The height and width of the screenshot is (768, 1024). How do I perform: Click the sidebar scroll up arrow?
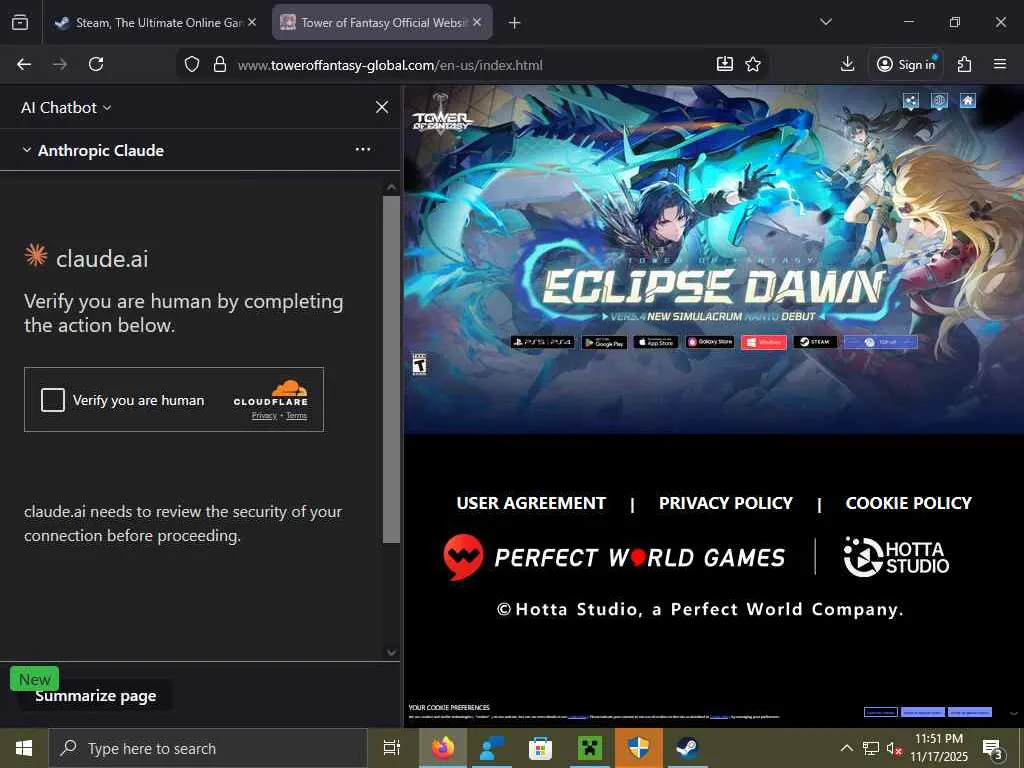[391, 187]
